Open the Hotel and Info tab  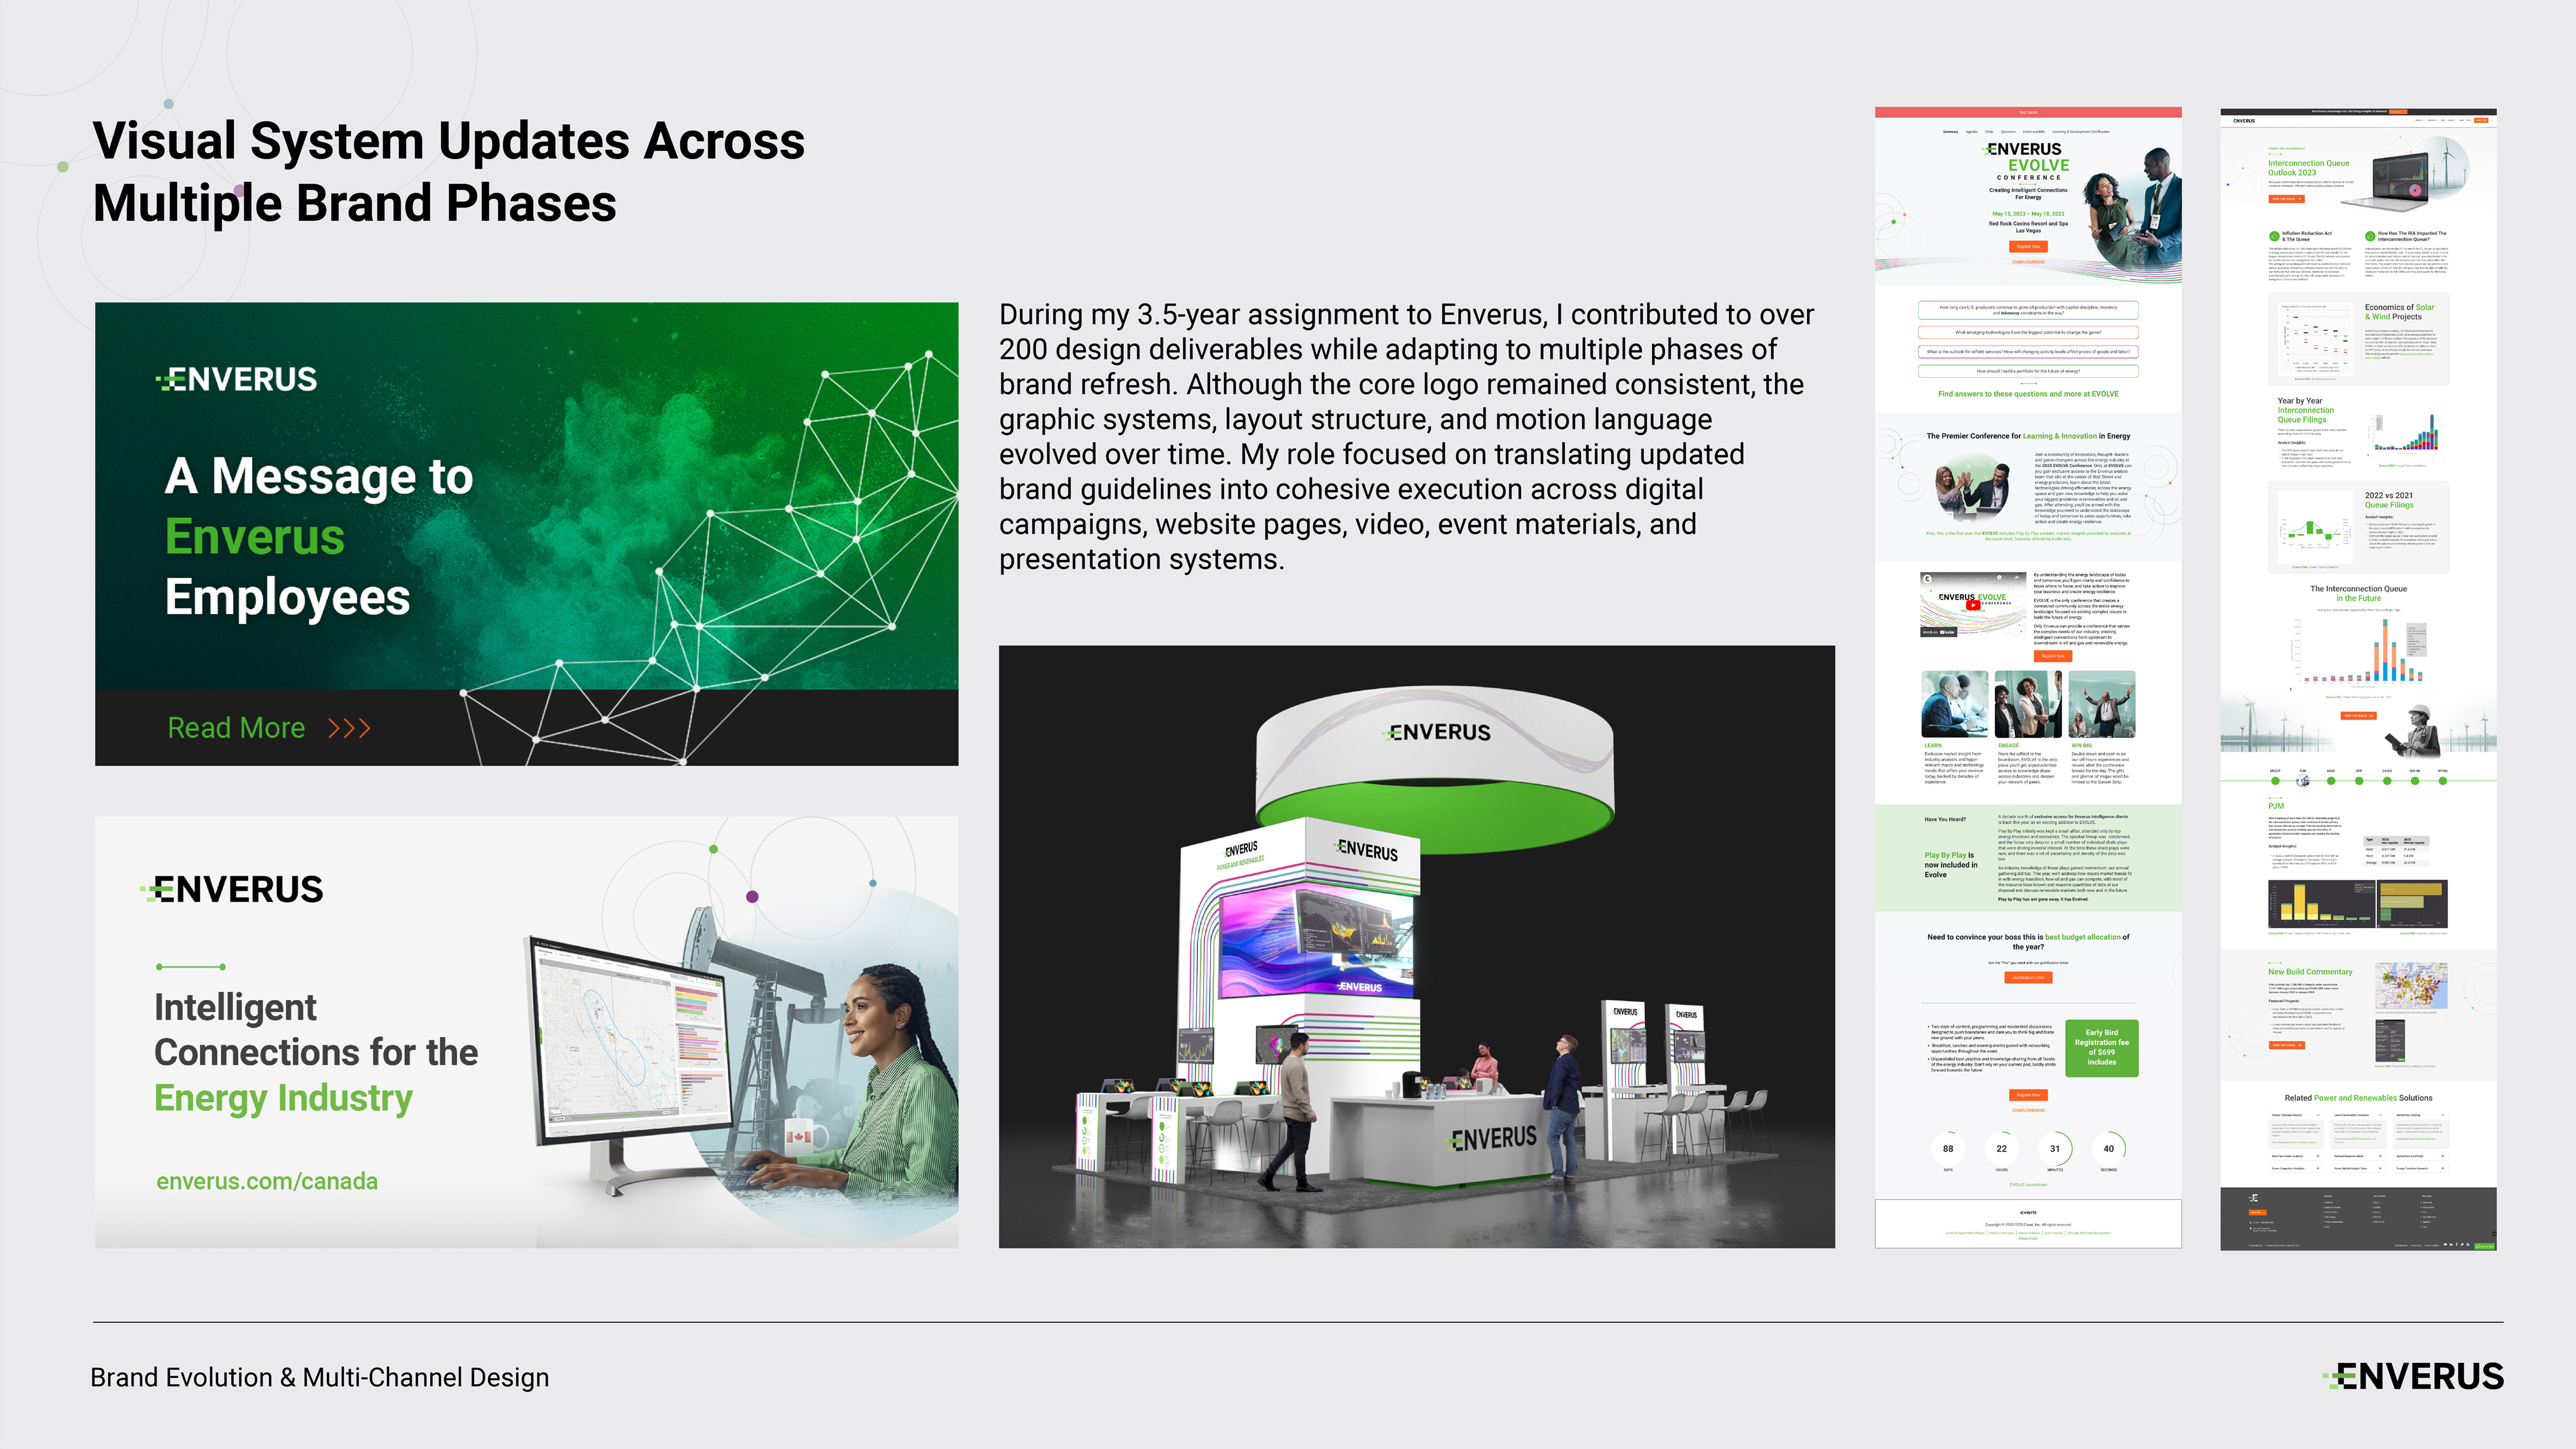pos(2034,132)
